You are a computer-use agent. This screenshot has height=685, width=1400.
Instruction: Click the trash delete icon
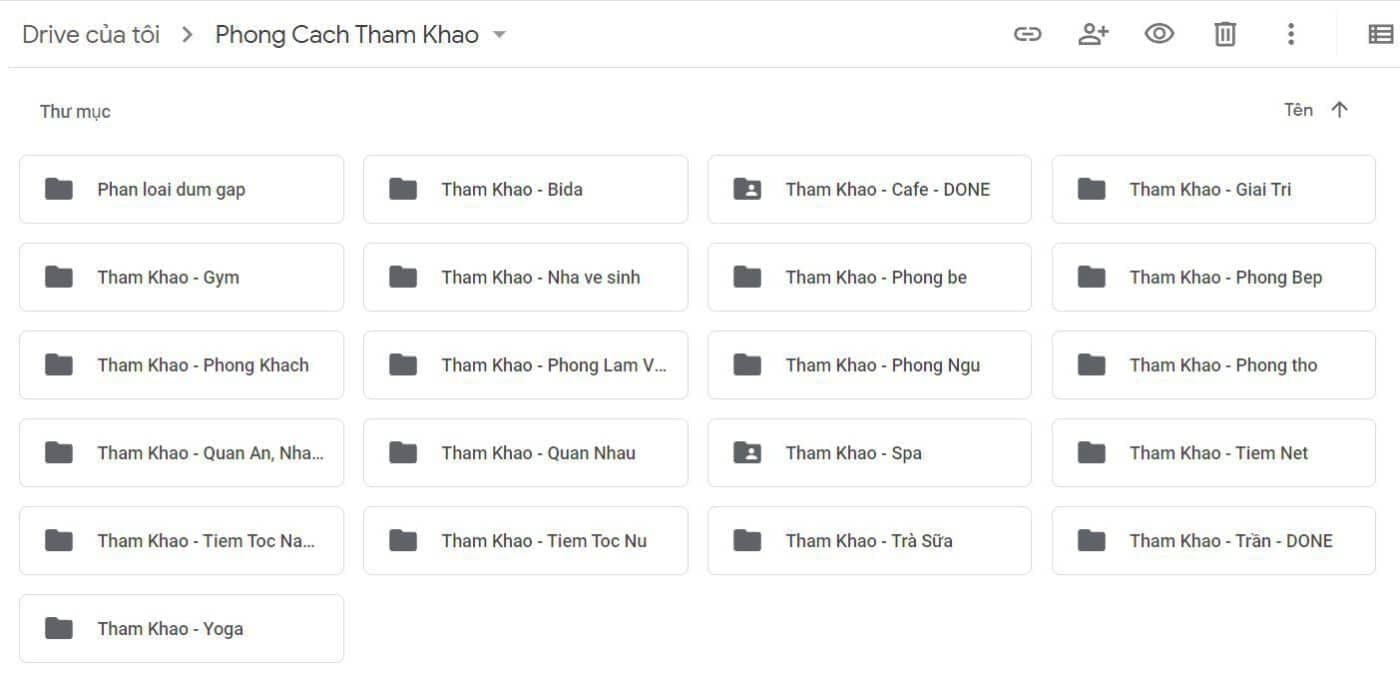coord(1225,35)
